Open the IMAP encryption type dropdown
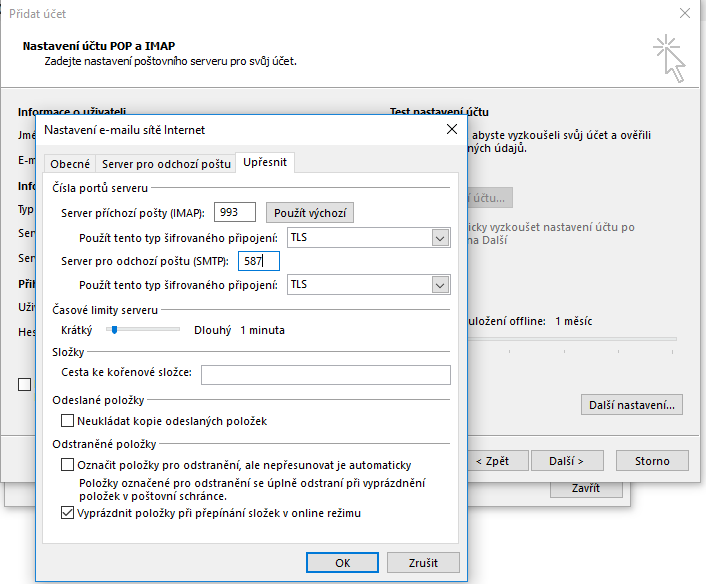Image resolution: width=706 pixels, height=584 pixels. coord(439,238)
